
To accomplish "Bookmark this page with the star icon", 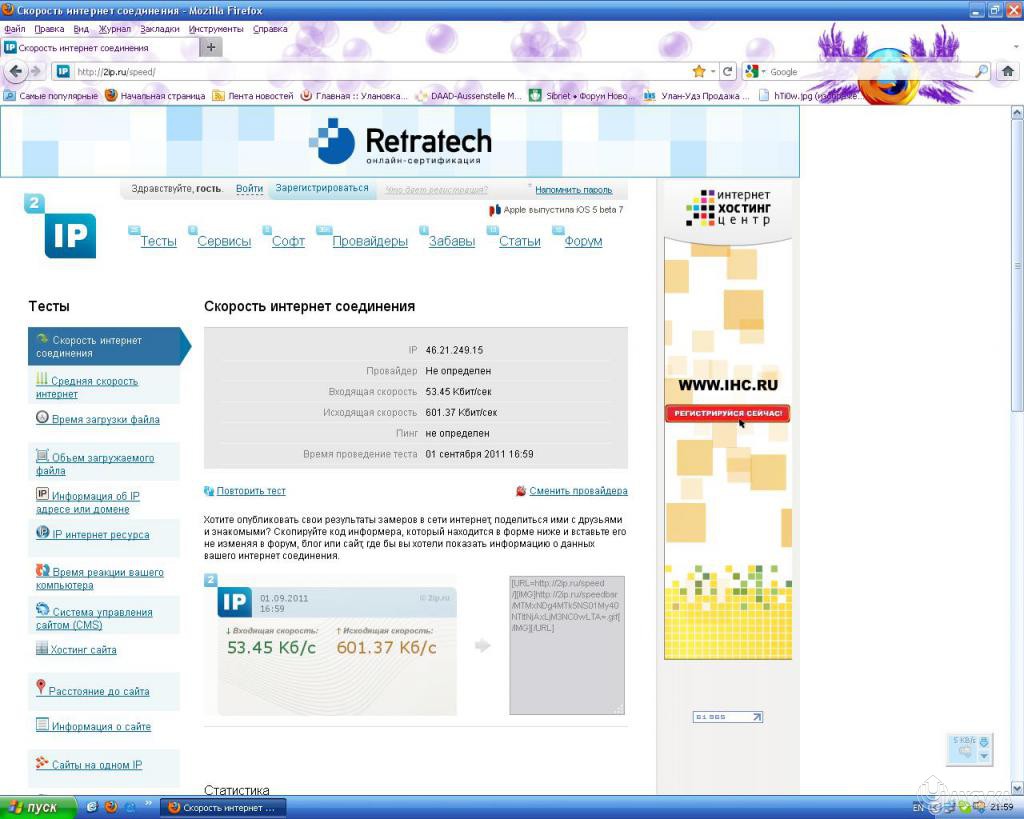I will [698, 72].
